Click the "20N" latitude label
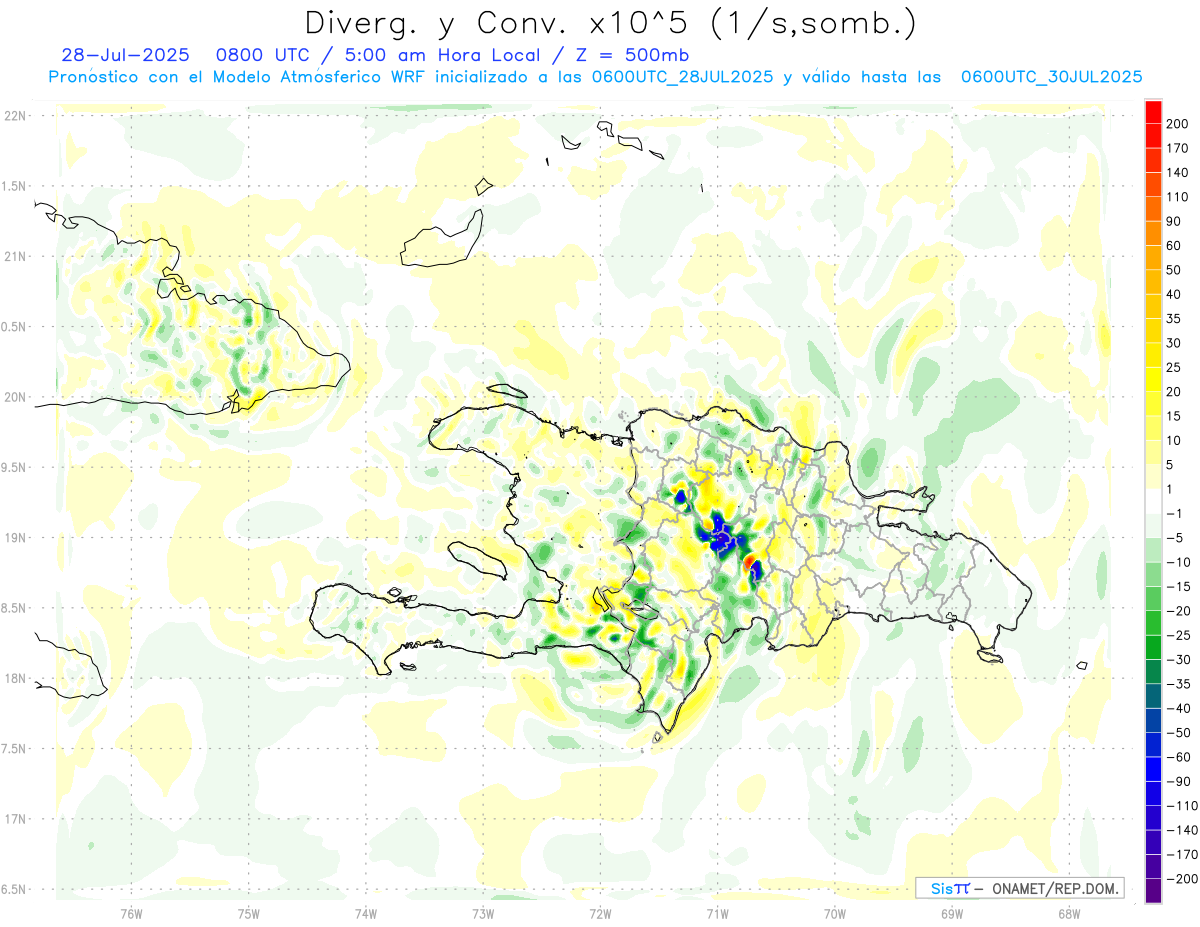This screenshot has width=1200, height=927. pyautogui.click(x=14, y=397)
